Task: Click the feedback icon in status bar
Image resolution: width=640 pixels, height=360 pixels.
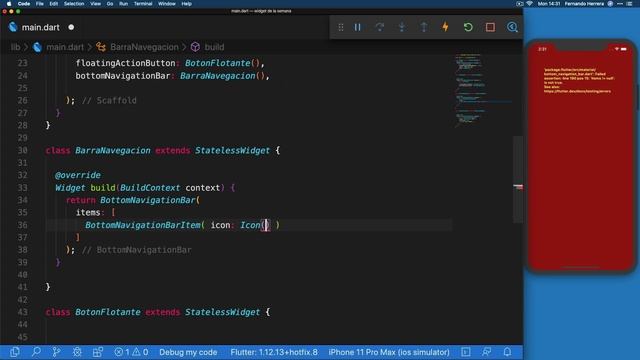Action: (x=487, y=352)
